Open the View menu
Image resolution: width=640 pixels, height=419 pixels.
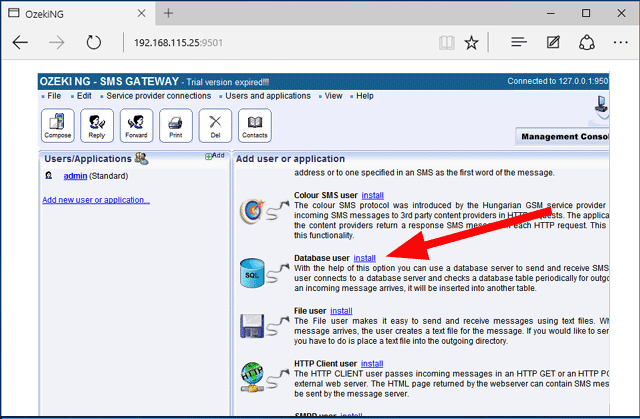click(333, 96)
